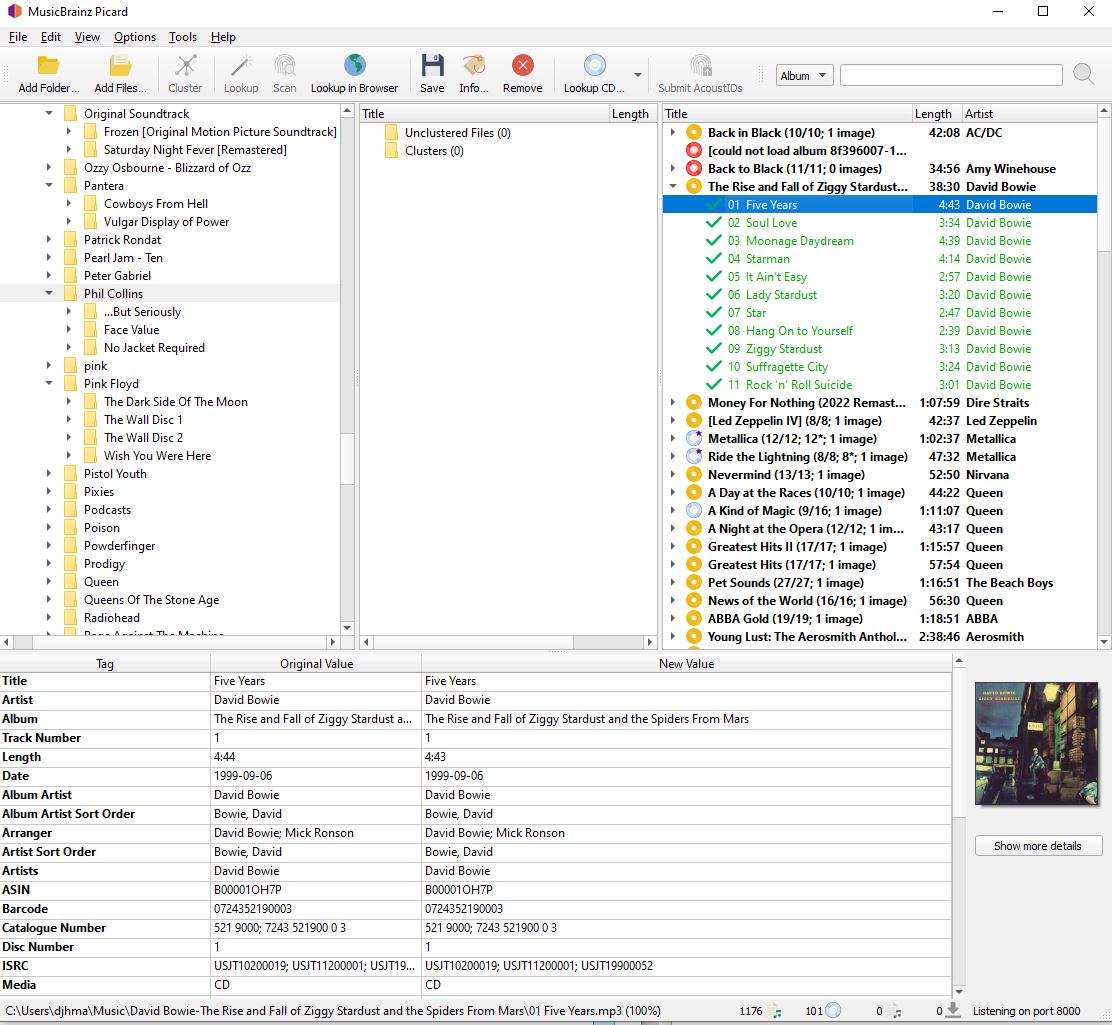Sort the album list by Length column
Image resolution: width=1112 pixels, height=1025 pixels.
click(x=934, y=114)
